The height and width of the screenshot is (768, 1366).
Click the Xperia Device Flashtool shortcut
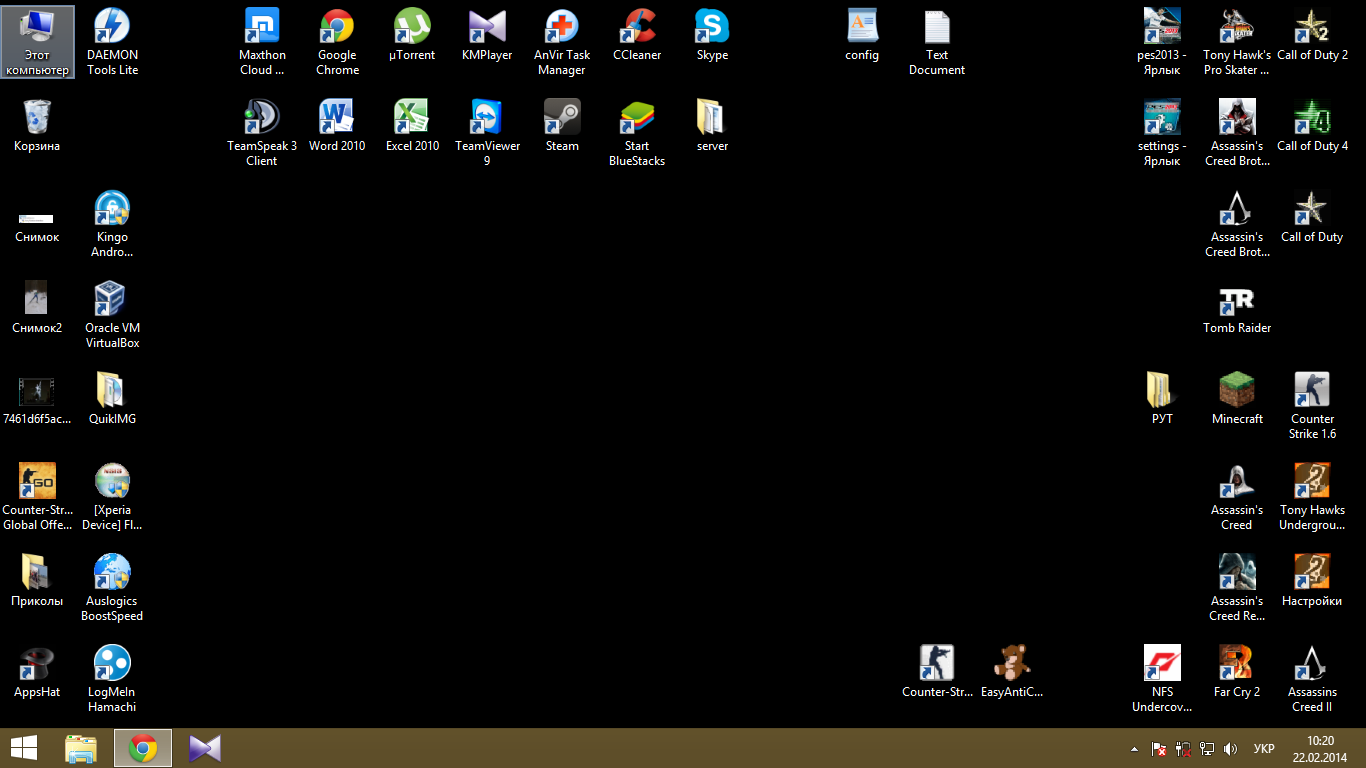point(112,497)
